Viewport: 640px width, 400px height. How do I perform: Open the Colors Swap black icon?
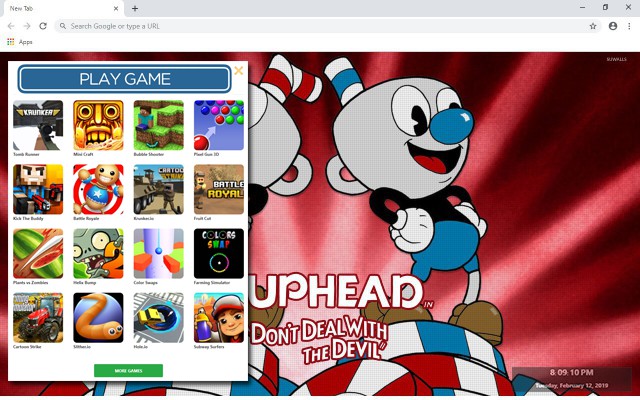(x=219, y=253)
